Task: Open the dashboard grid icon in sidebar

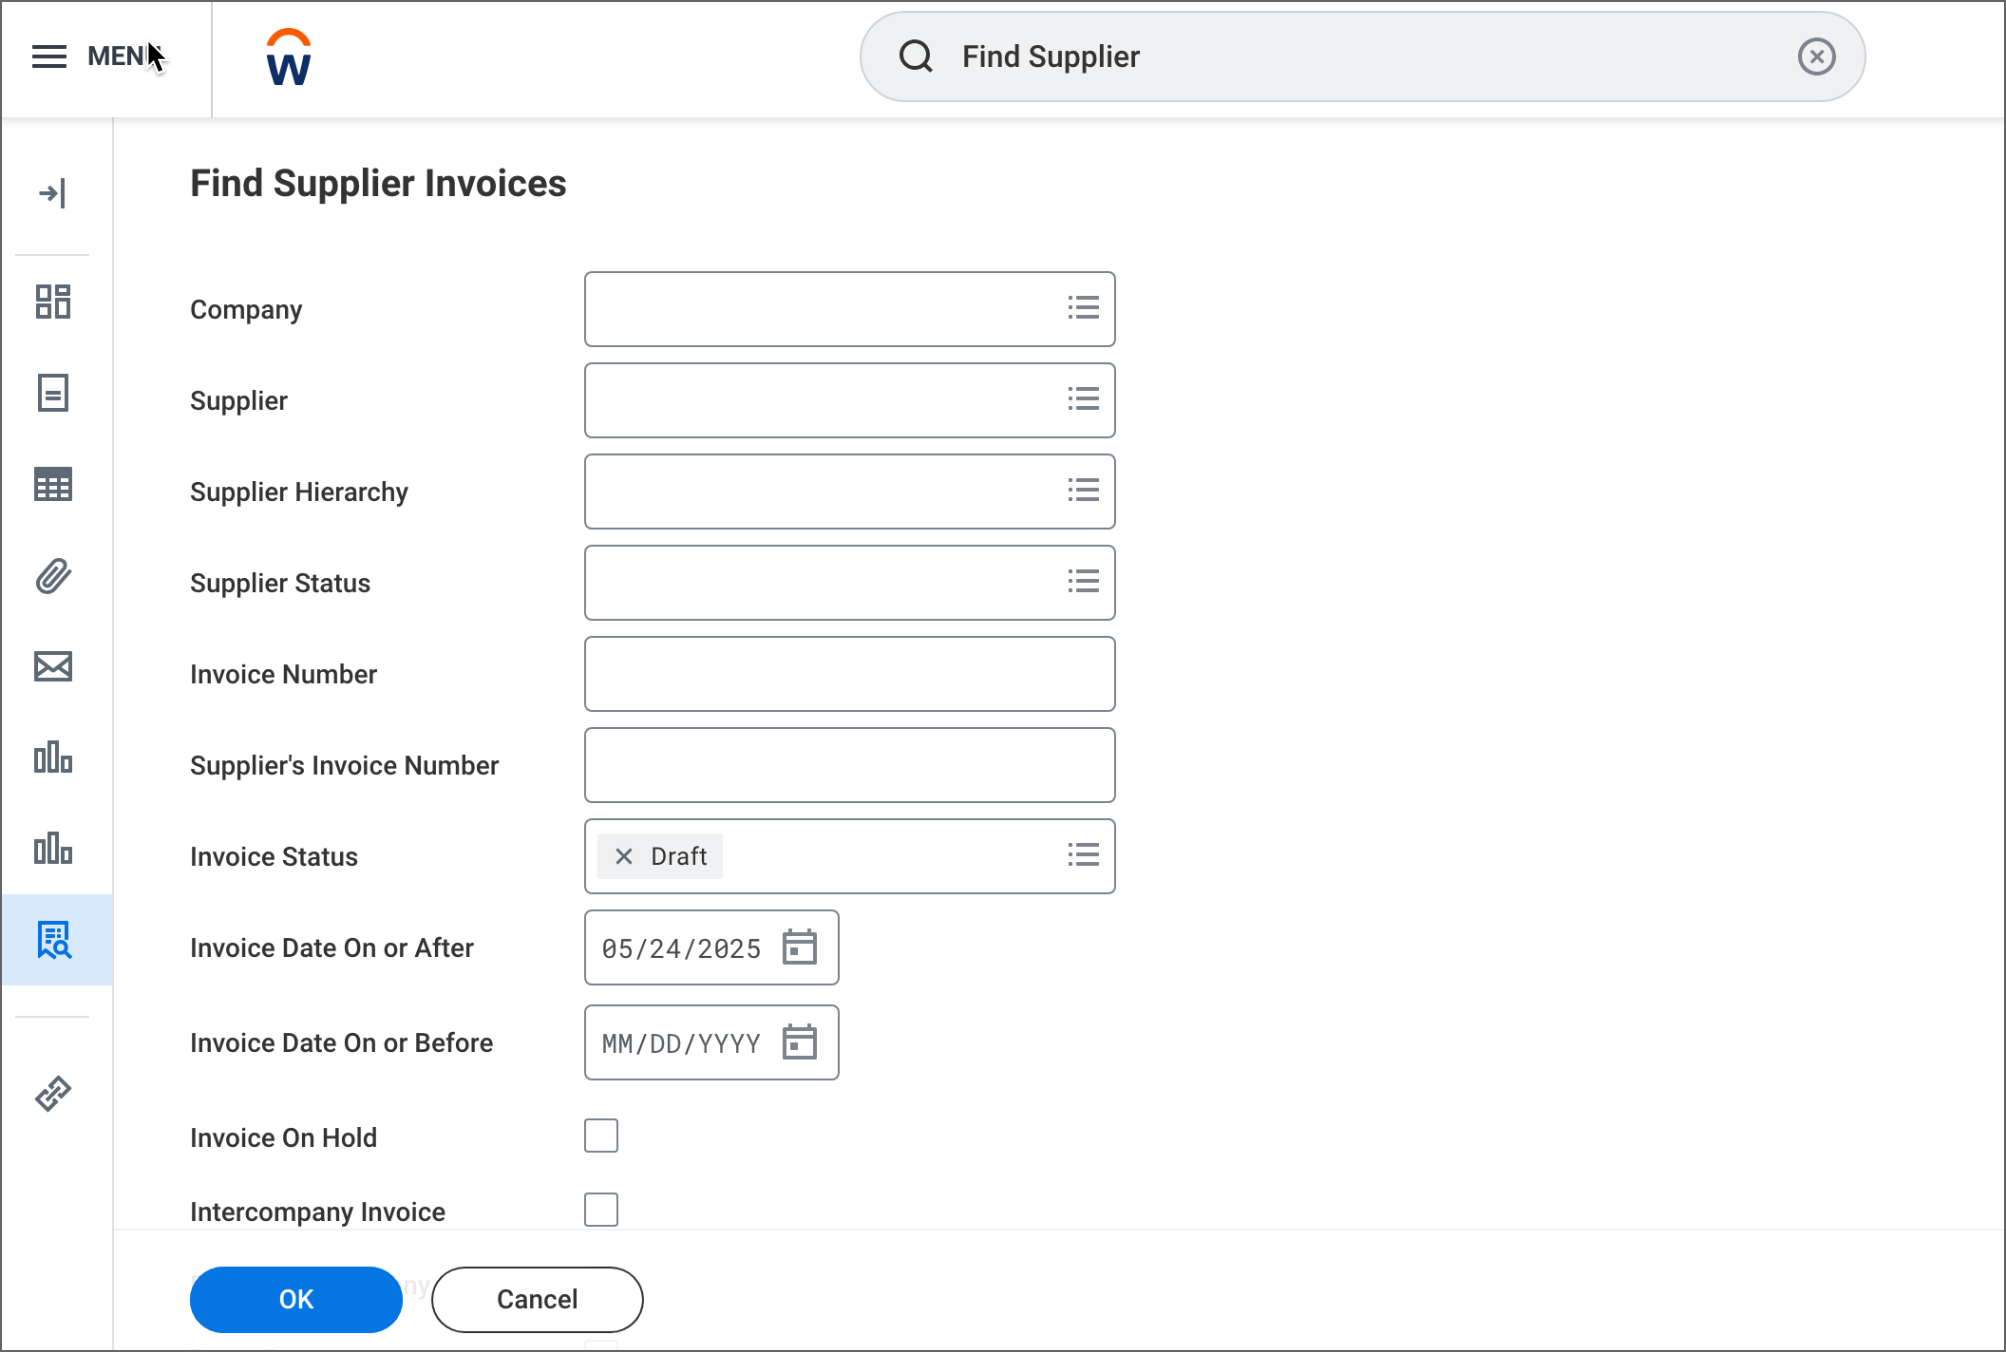Action: pos(54,301)
